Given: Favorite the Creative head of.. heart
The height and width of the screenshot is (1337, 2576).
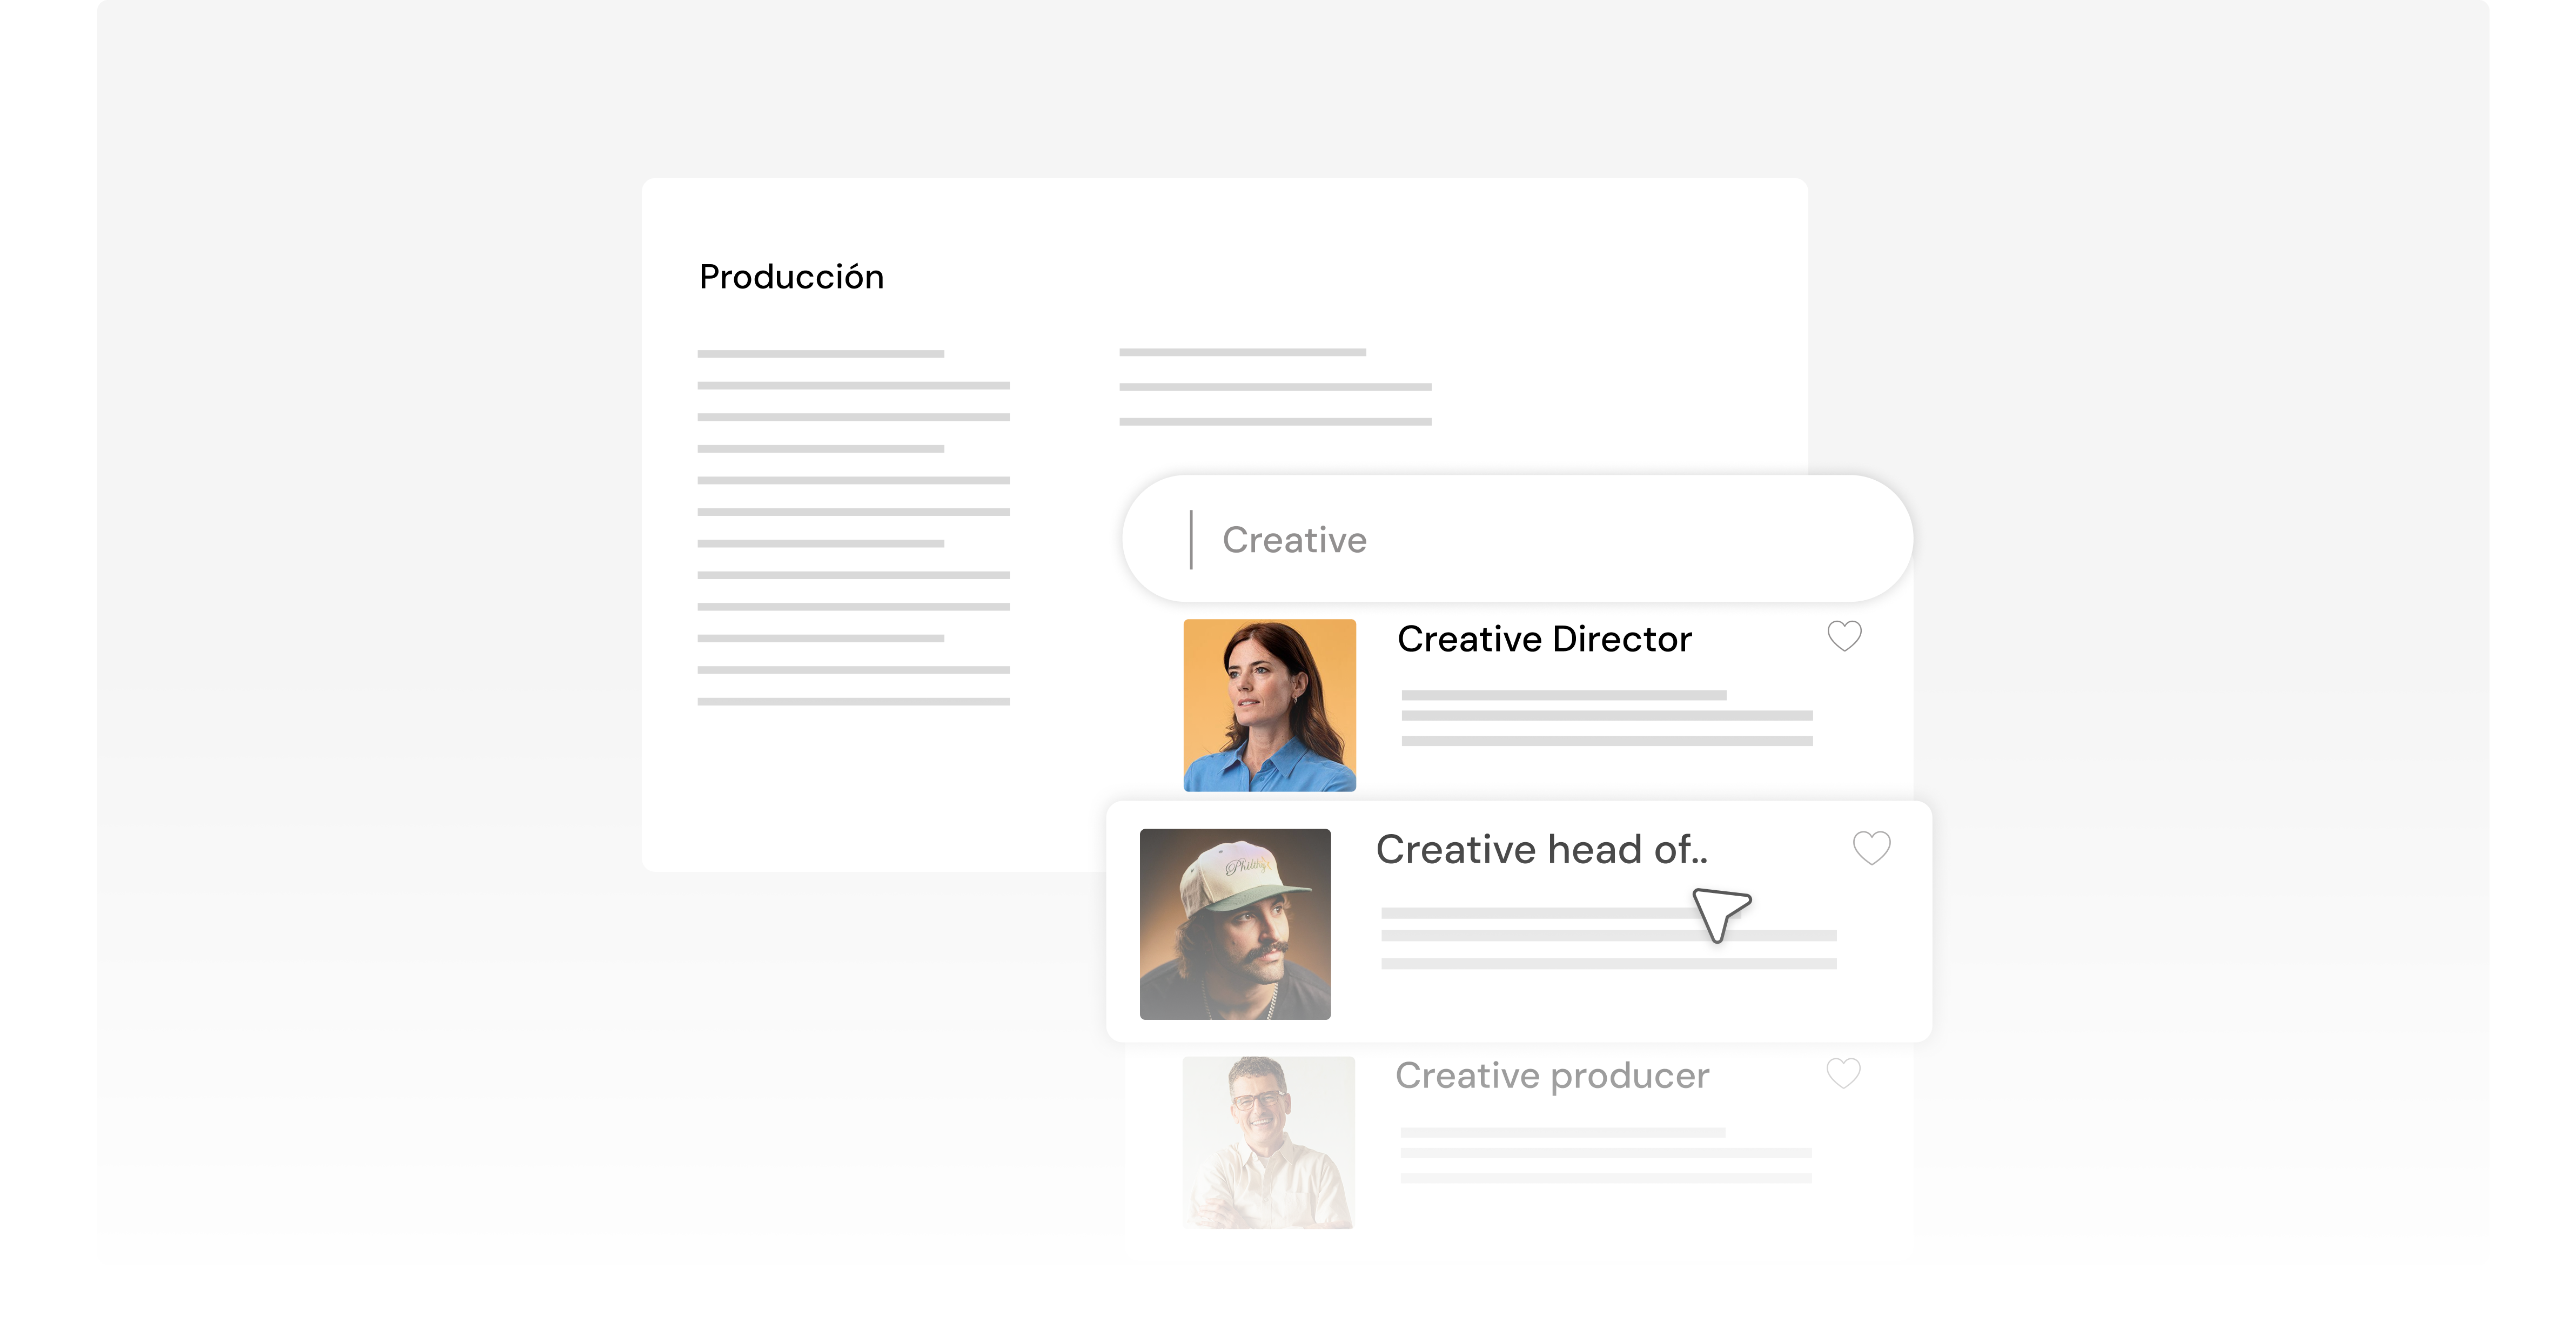Looking at the screenshot, I should tap(1871, 848).
